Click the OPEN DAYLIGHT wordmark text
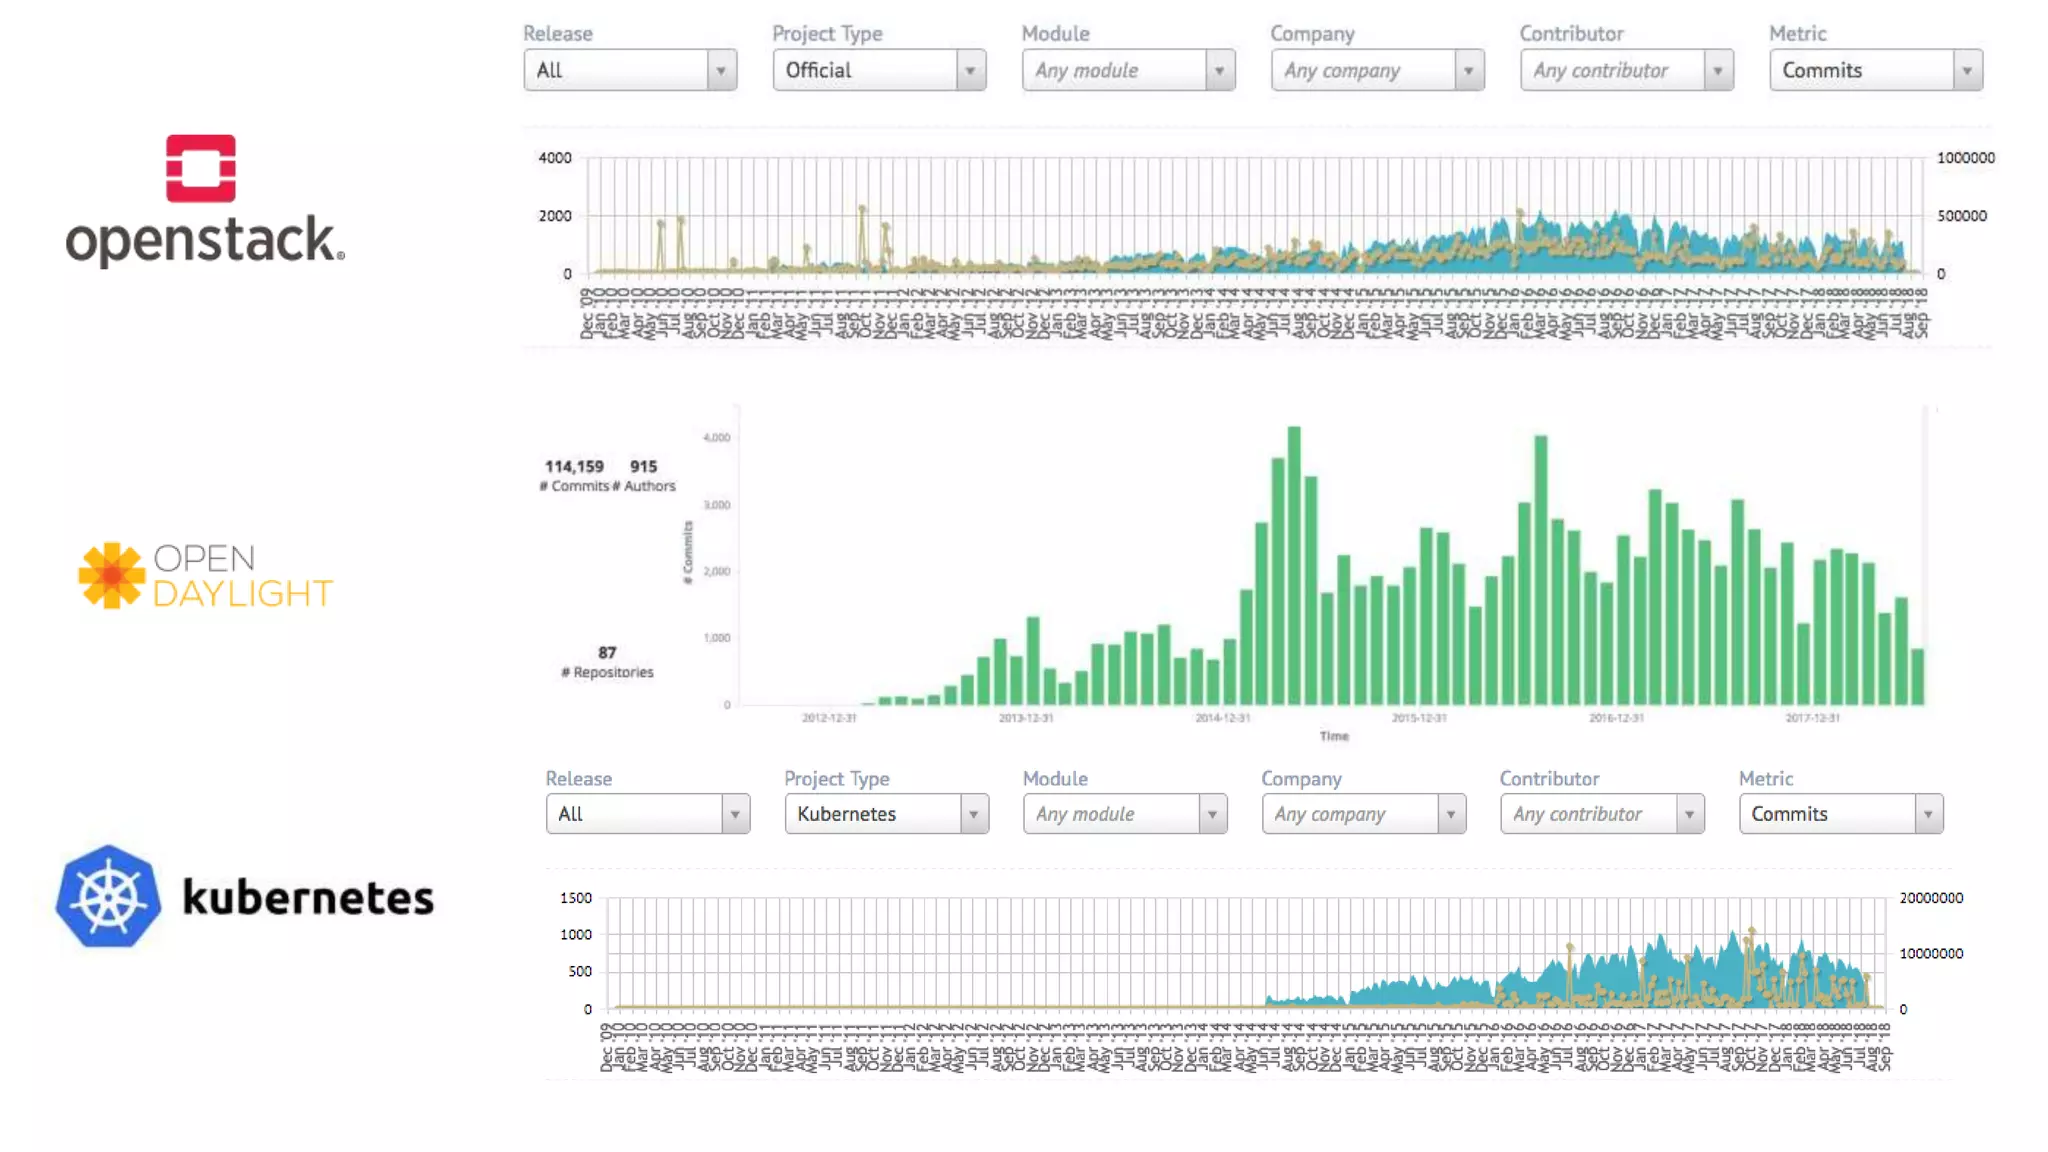Screen dimensions: 2048x1152 242,576
